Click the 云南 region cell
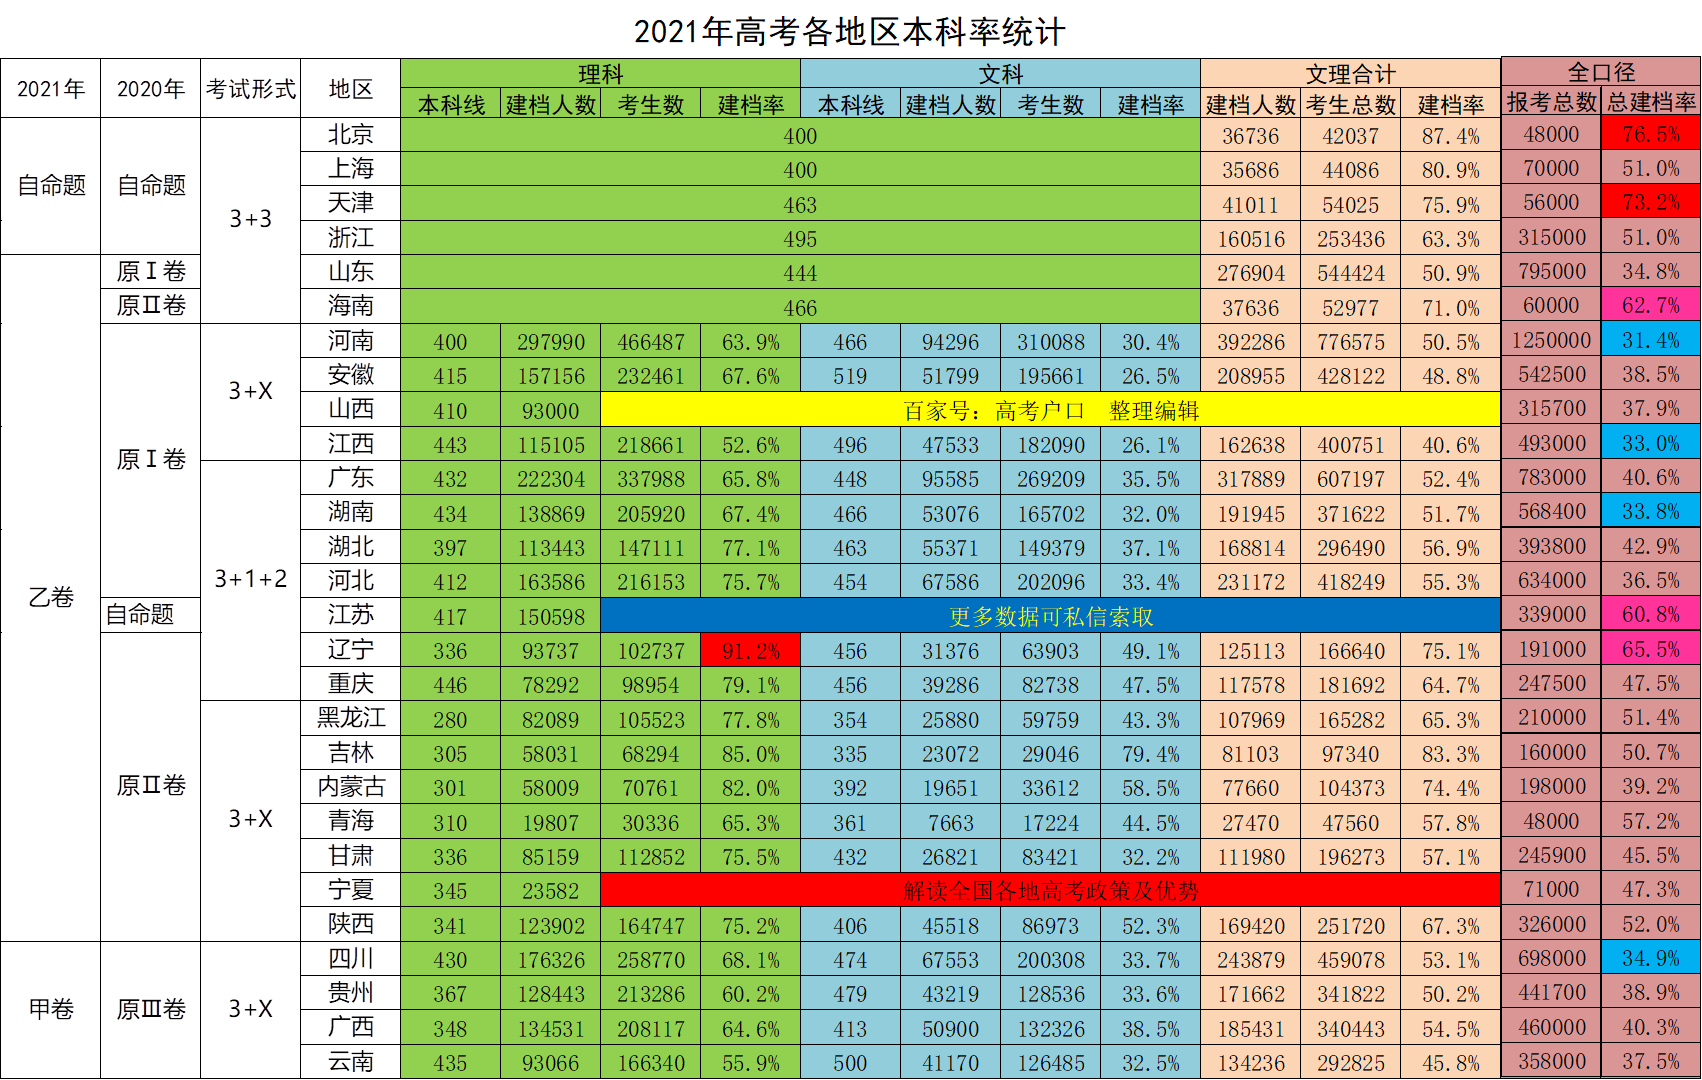 coord(351,1062)
